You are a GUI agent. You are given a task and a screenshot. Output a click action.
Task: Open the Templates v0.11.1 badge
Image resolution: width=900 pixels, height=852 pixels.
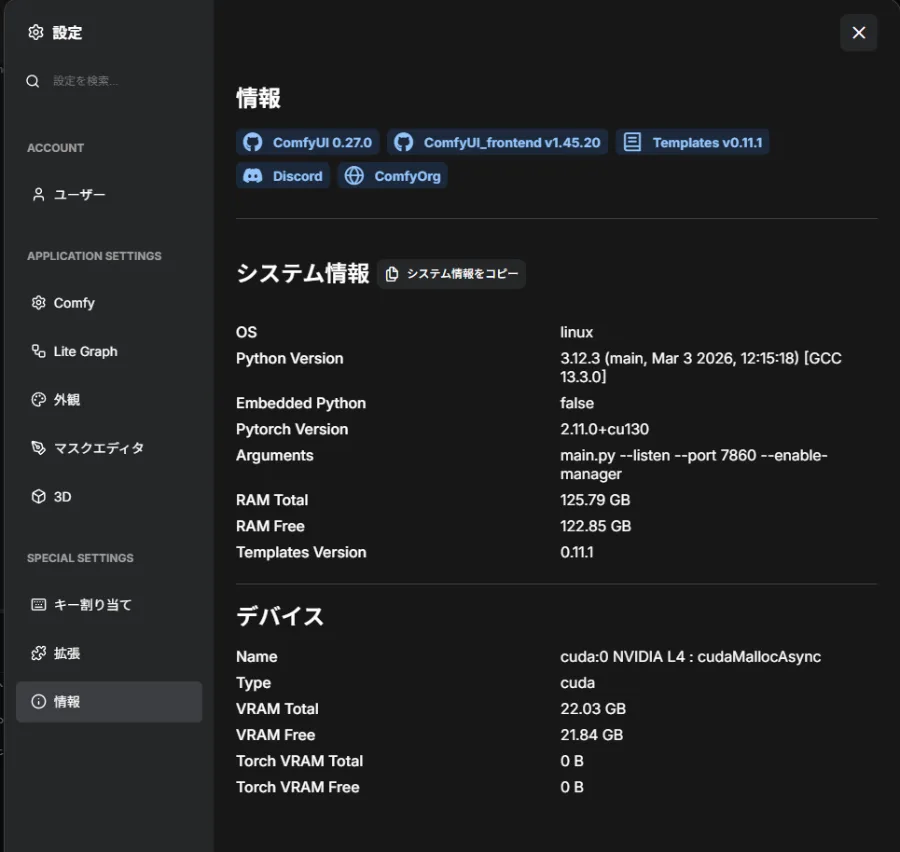pos(692,142)
